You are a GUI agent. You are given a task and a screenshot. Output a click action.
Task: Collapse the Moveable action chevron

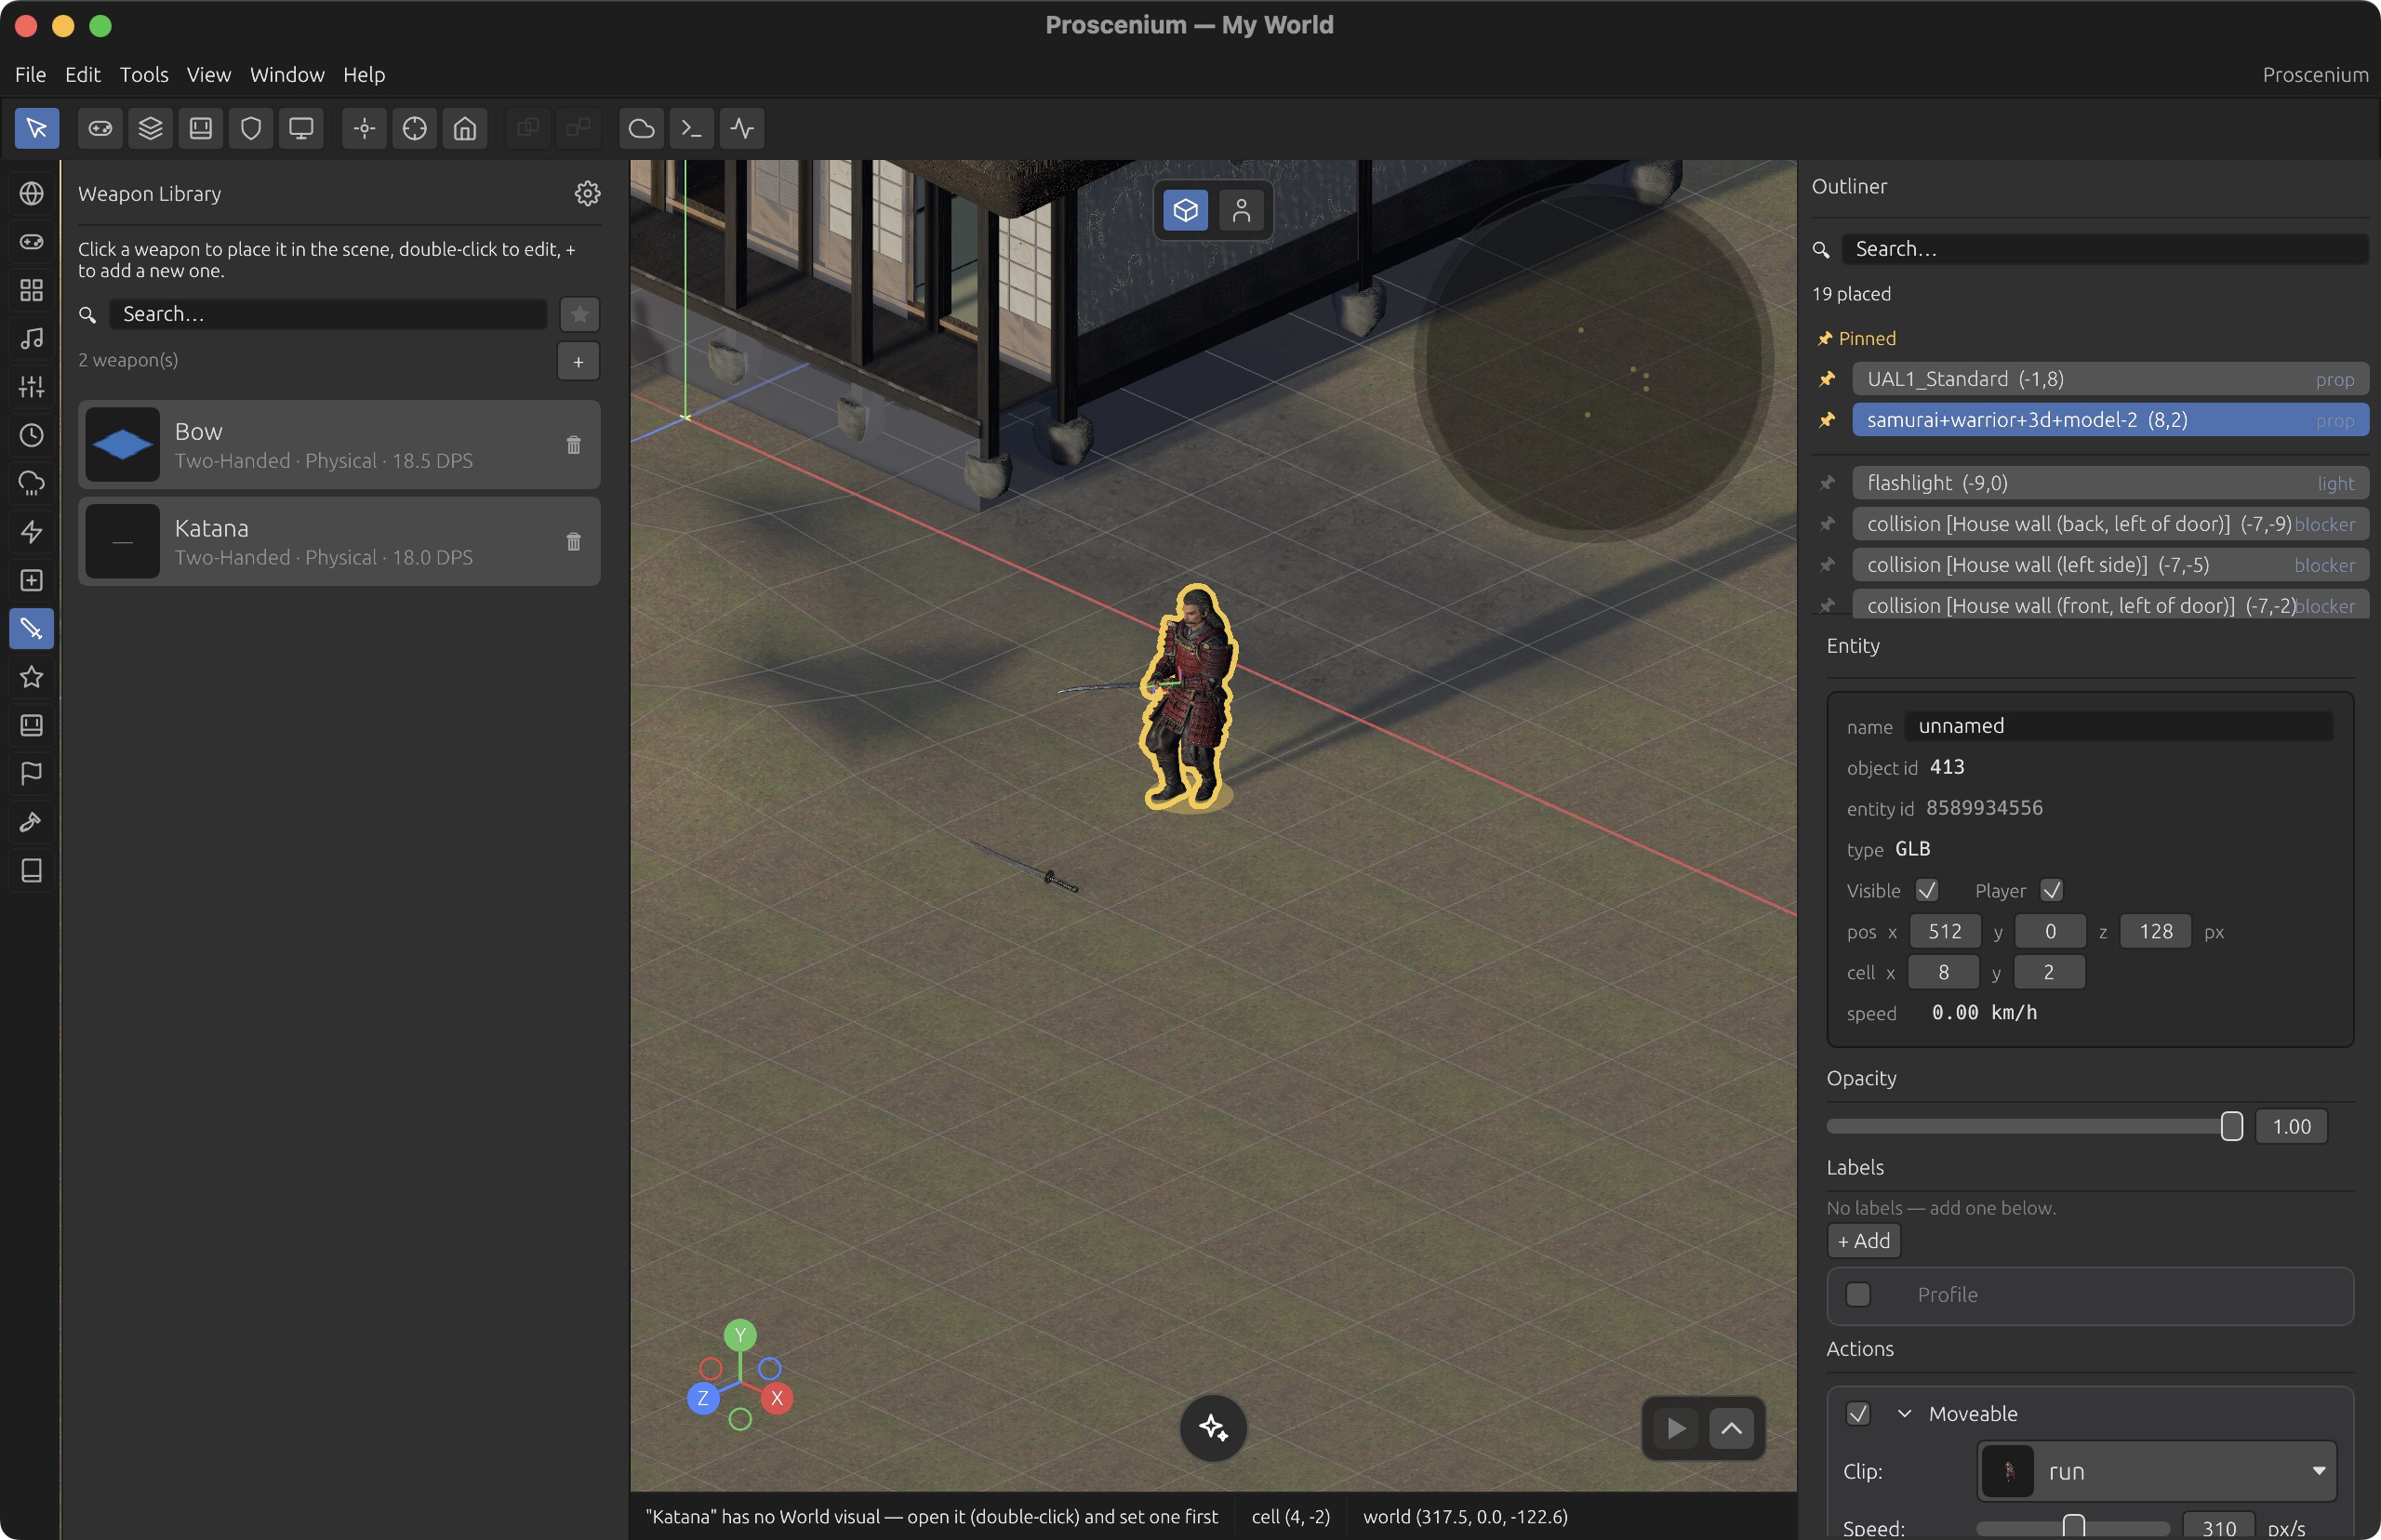tap(1905, 1413)
